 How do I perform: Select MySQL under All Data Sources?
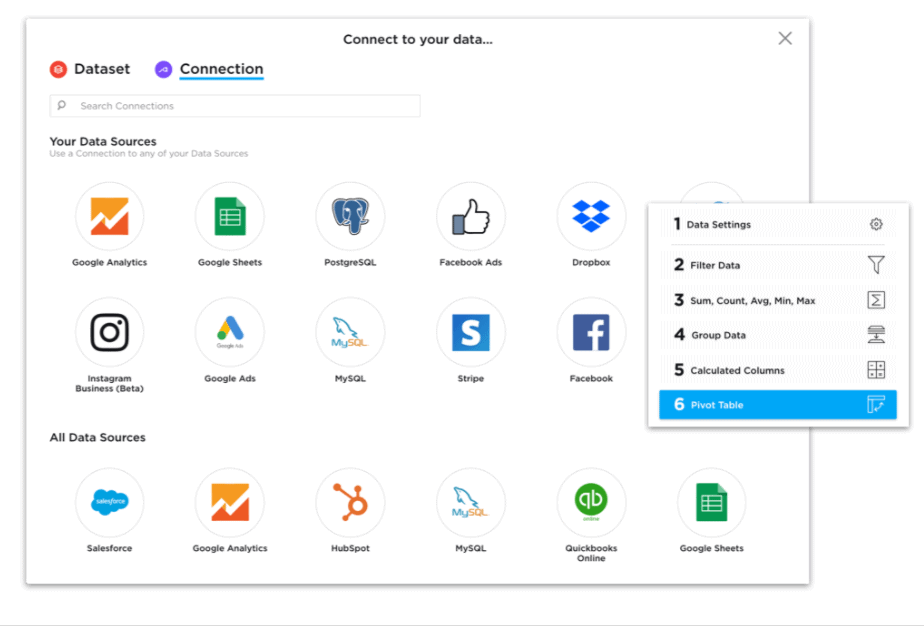click(471, 503)
